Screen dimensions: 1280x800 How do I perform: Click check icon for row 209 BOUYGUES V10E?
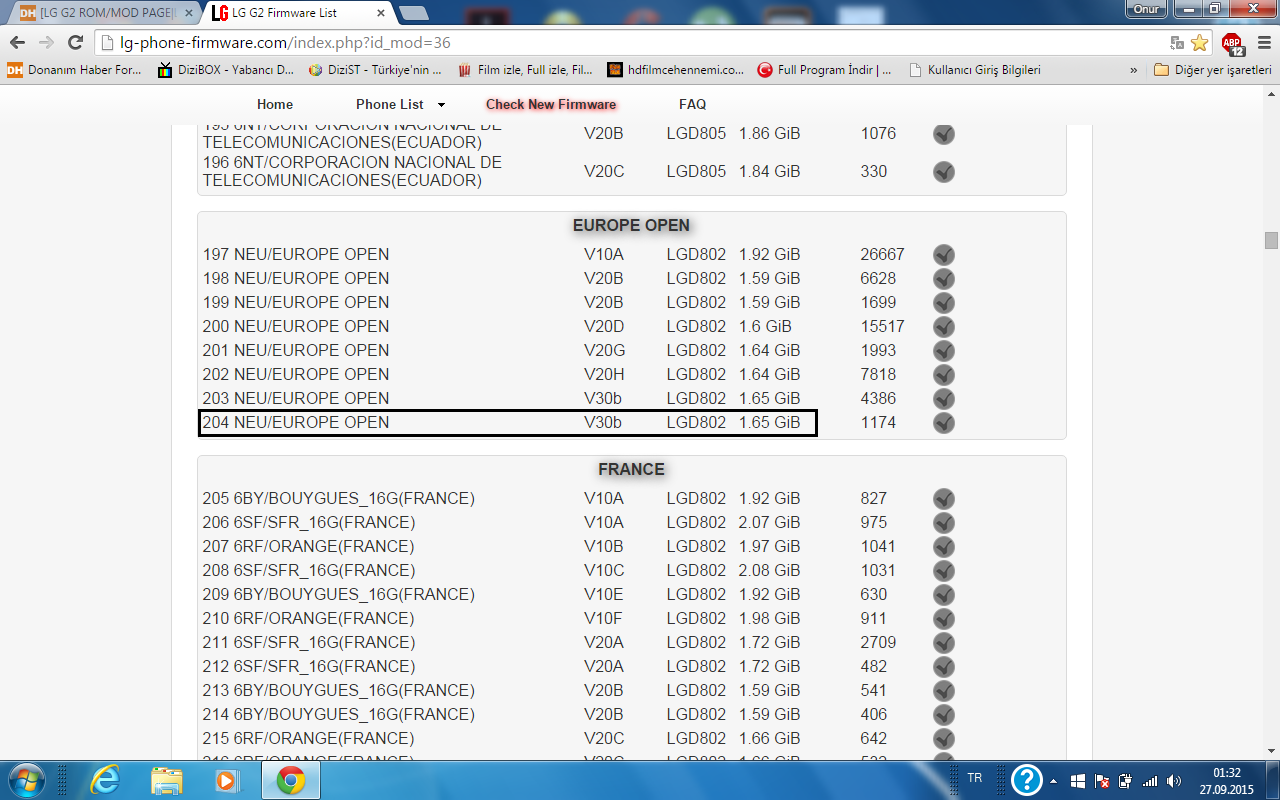943,595
